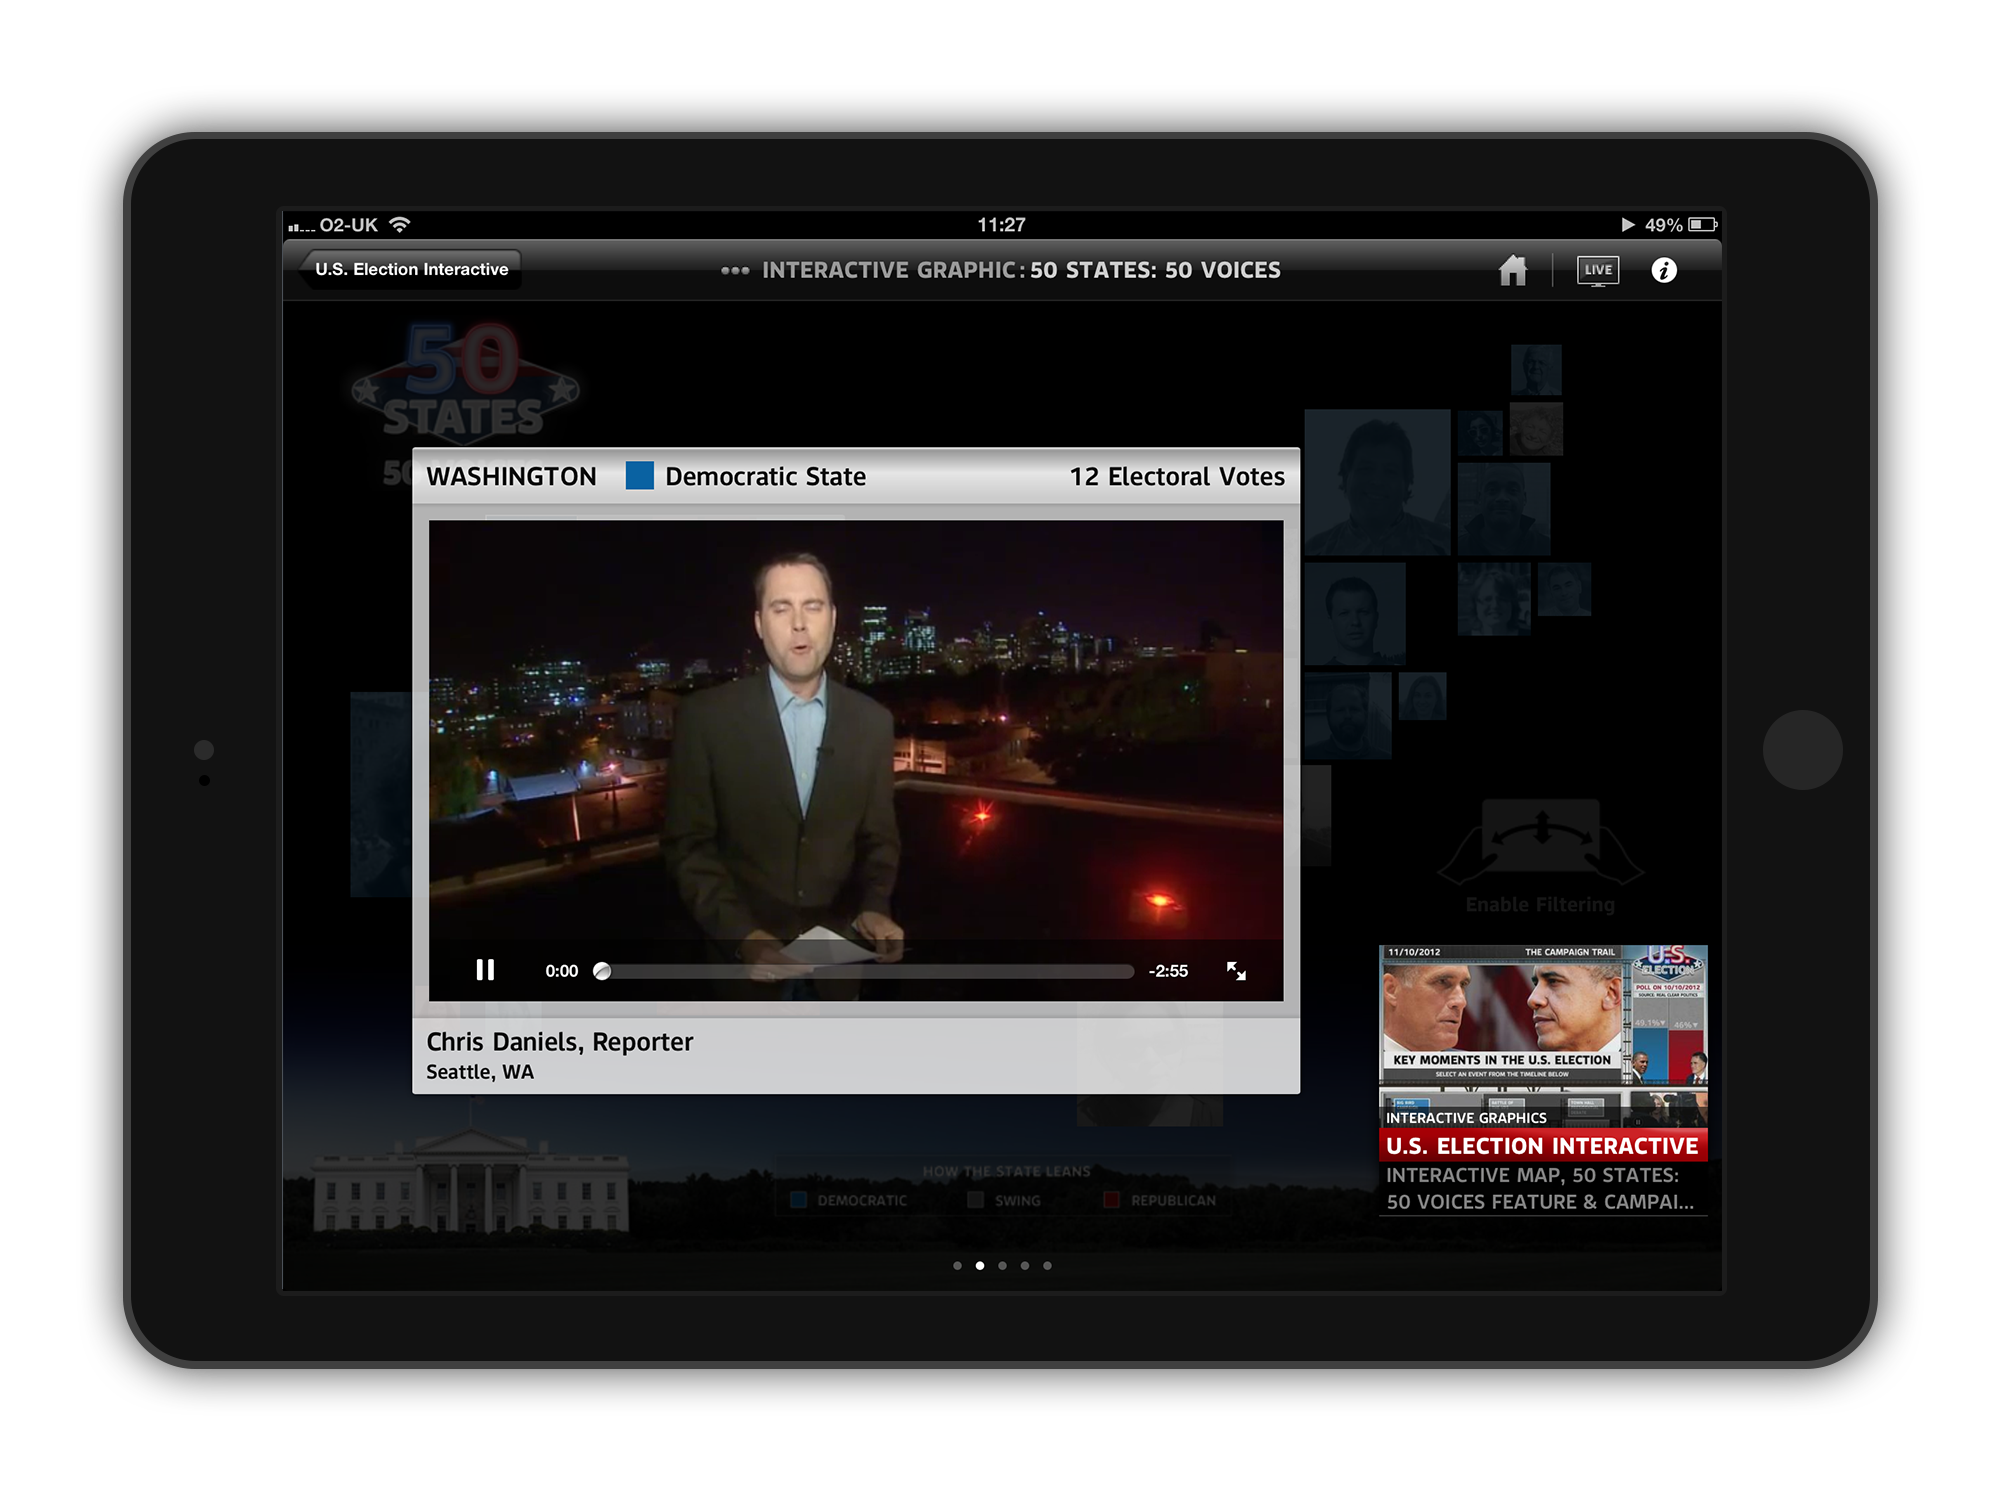The height and width of the screenshot is (1500, 2000).
Task: Tap the Seattle, WA location text
Action: (x=480, y=1072)
